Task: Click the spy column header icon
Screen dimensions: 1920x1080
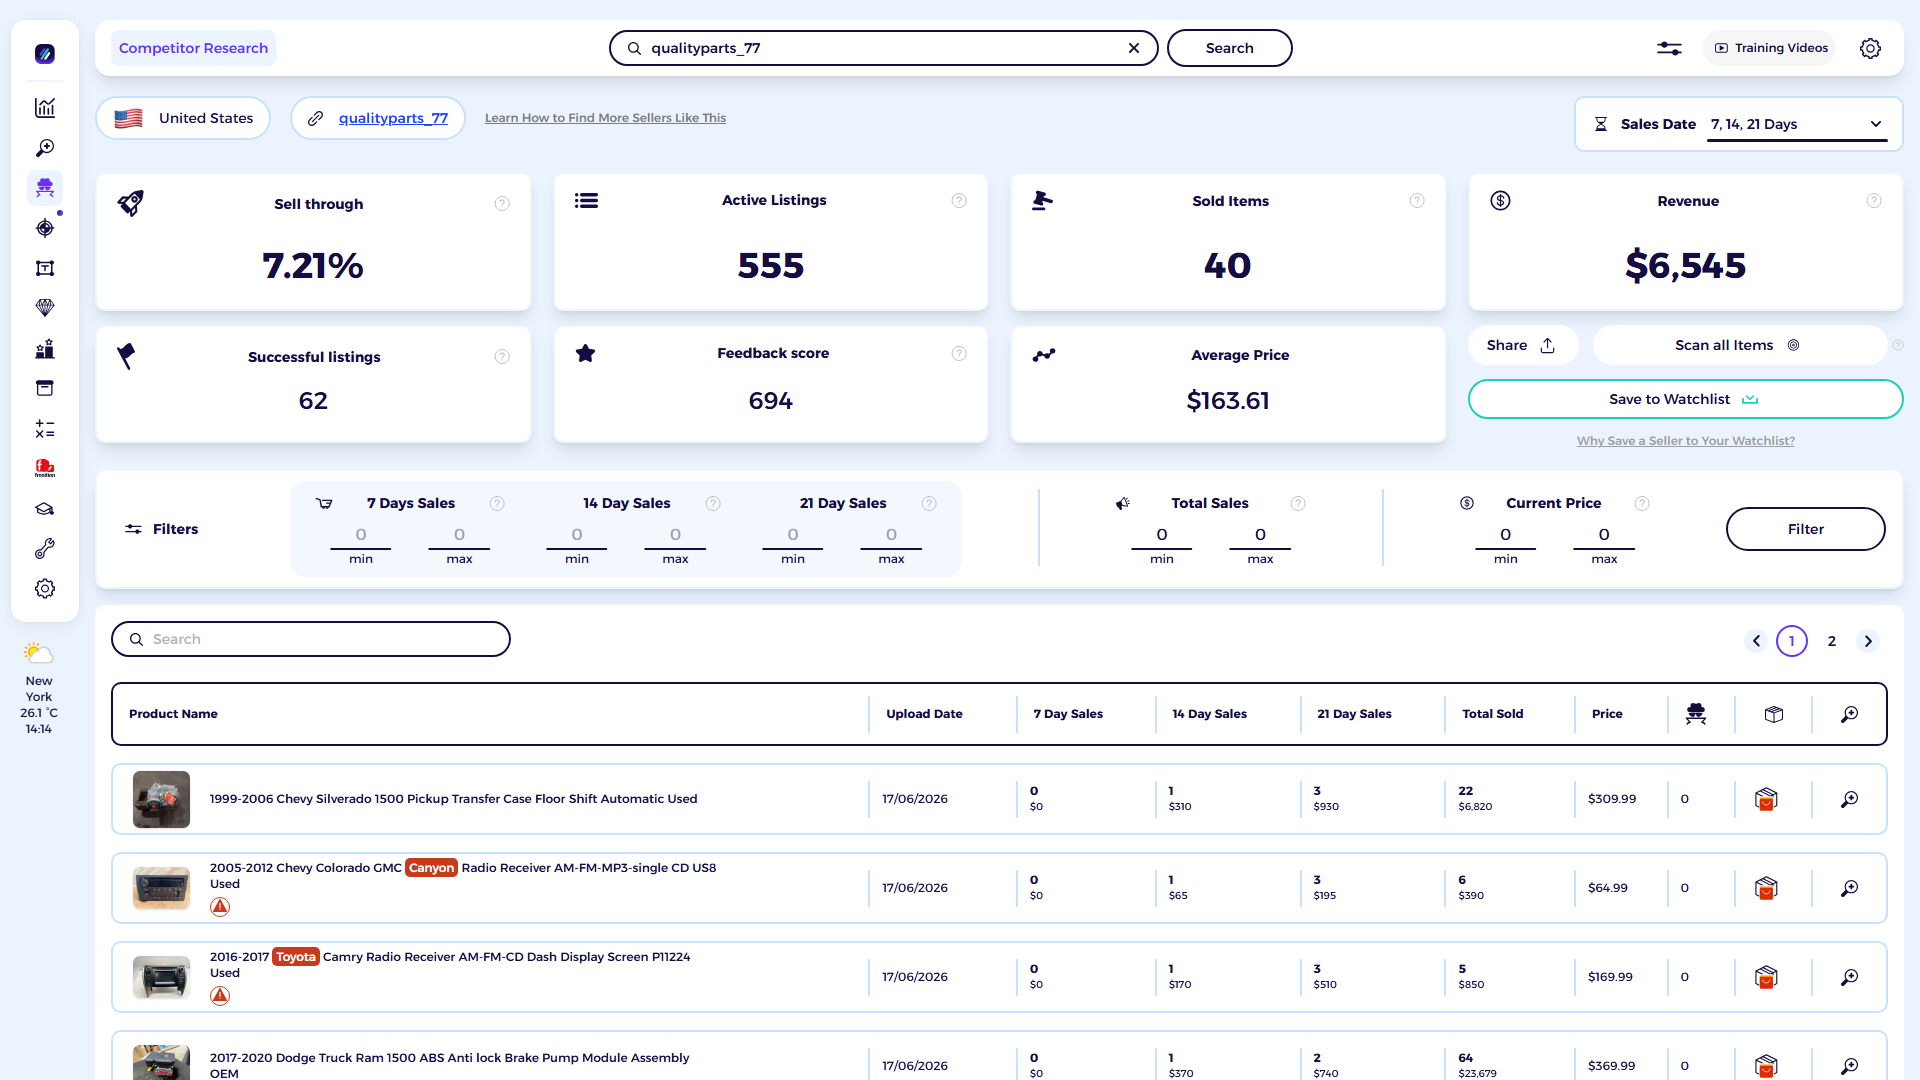Action: click(1696, 714)
